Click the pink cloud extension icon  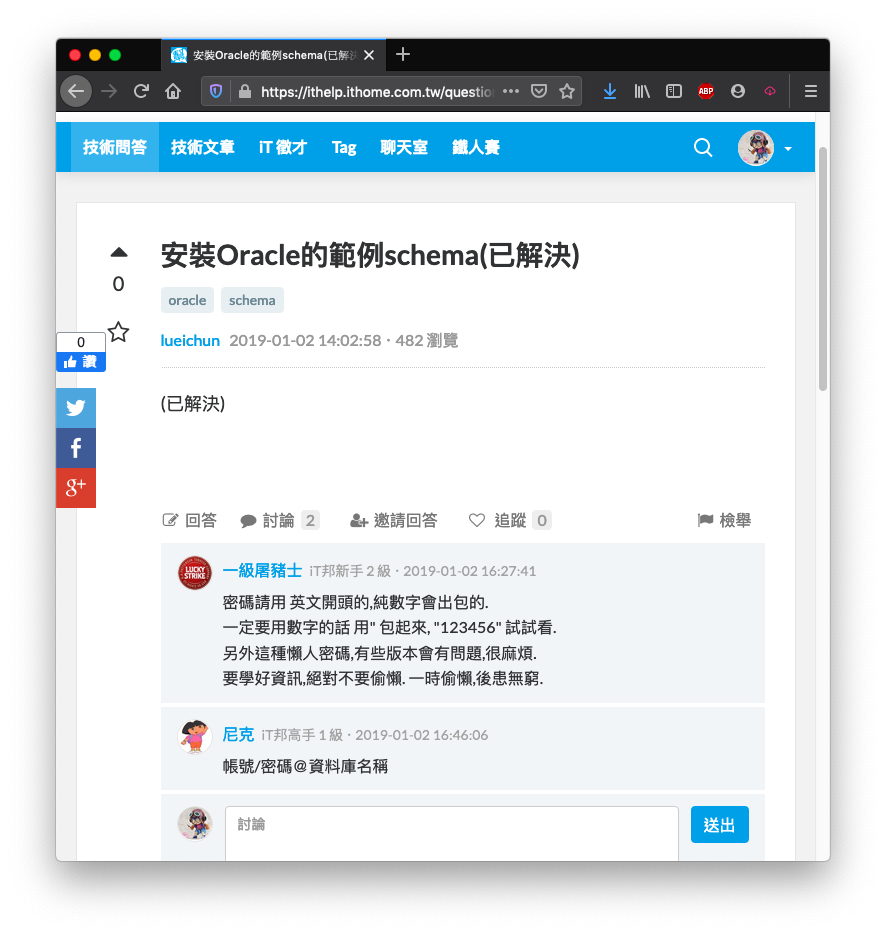[x=770, y=91]
